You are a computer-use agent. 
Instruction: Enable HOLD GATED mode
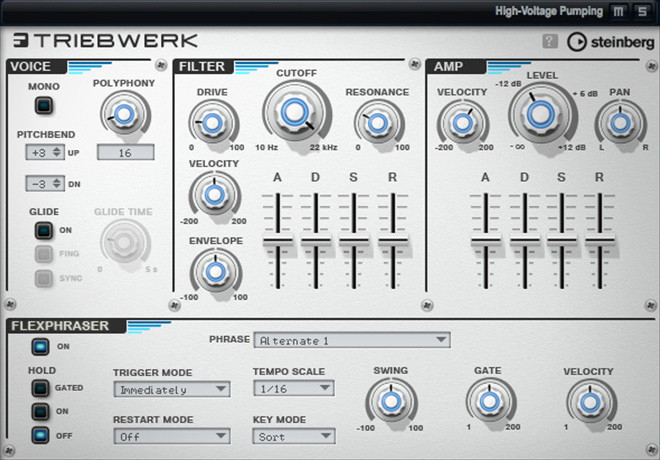coord(40,388)
